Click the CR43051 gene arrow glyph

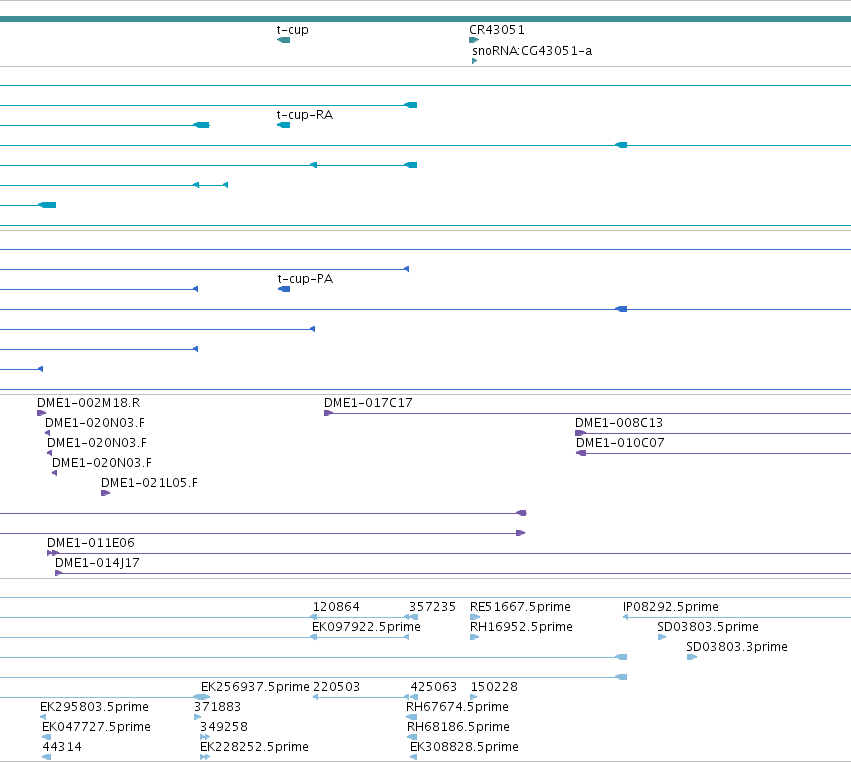pos(474,40)
